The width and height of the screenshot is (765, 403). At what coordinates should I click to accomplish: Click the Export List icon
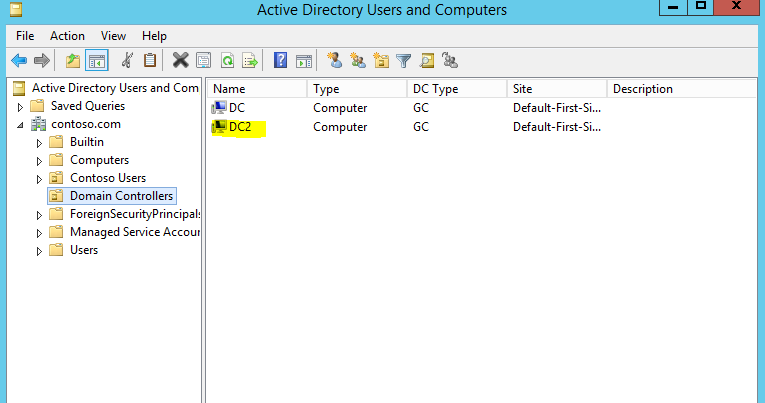pos(250,60)
